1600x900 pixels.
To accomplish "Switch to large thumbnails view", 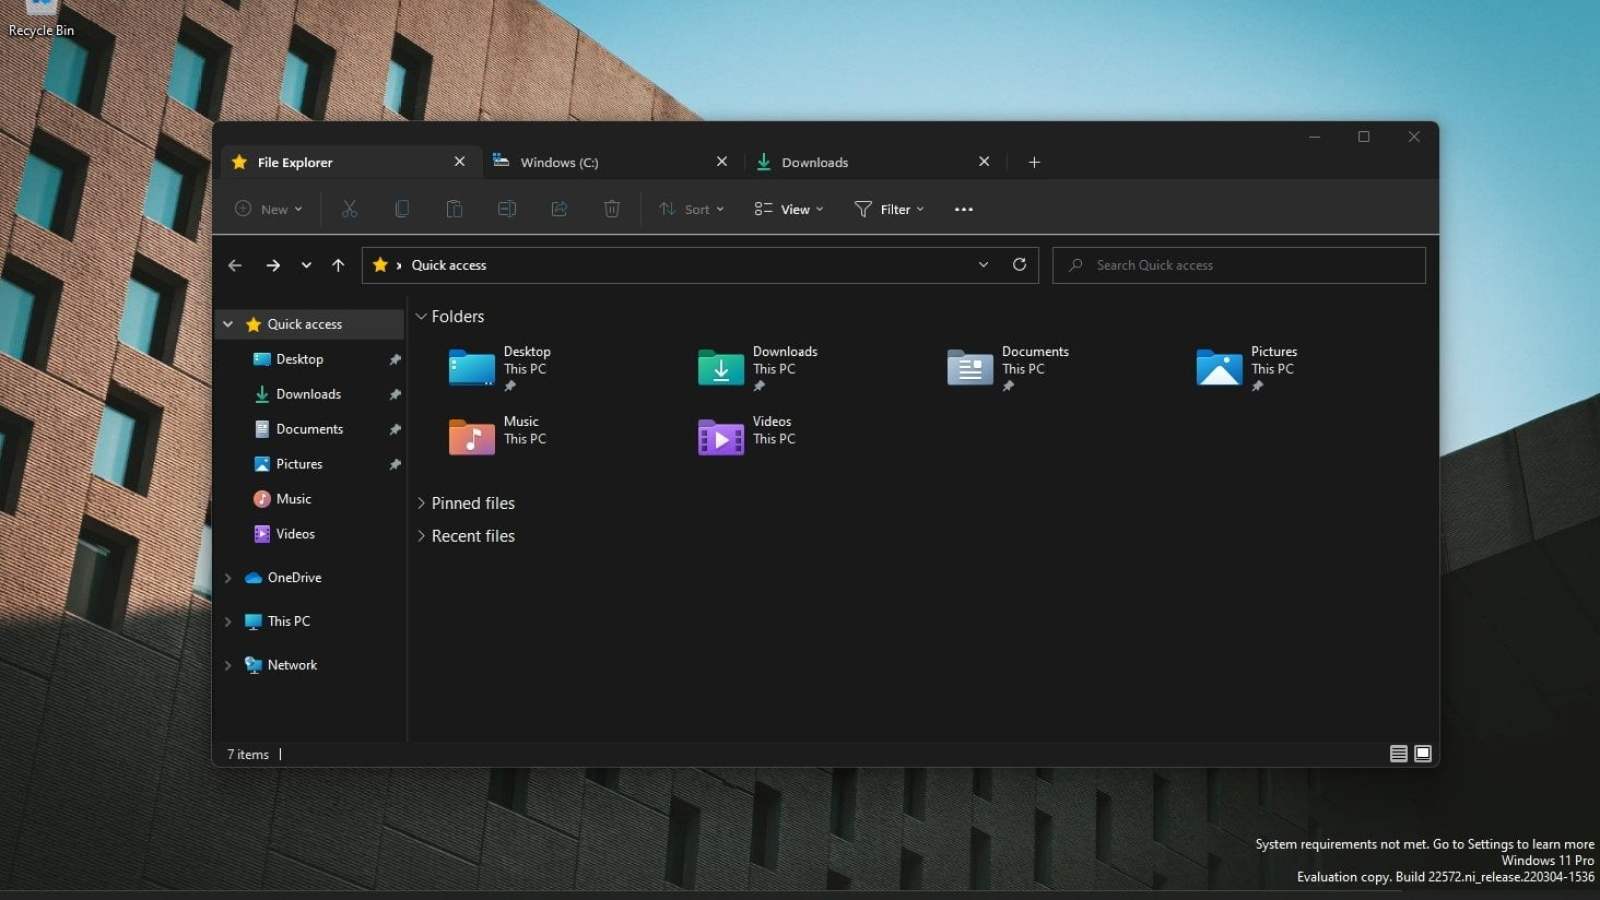I will (1422, 753).
